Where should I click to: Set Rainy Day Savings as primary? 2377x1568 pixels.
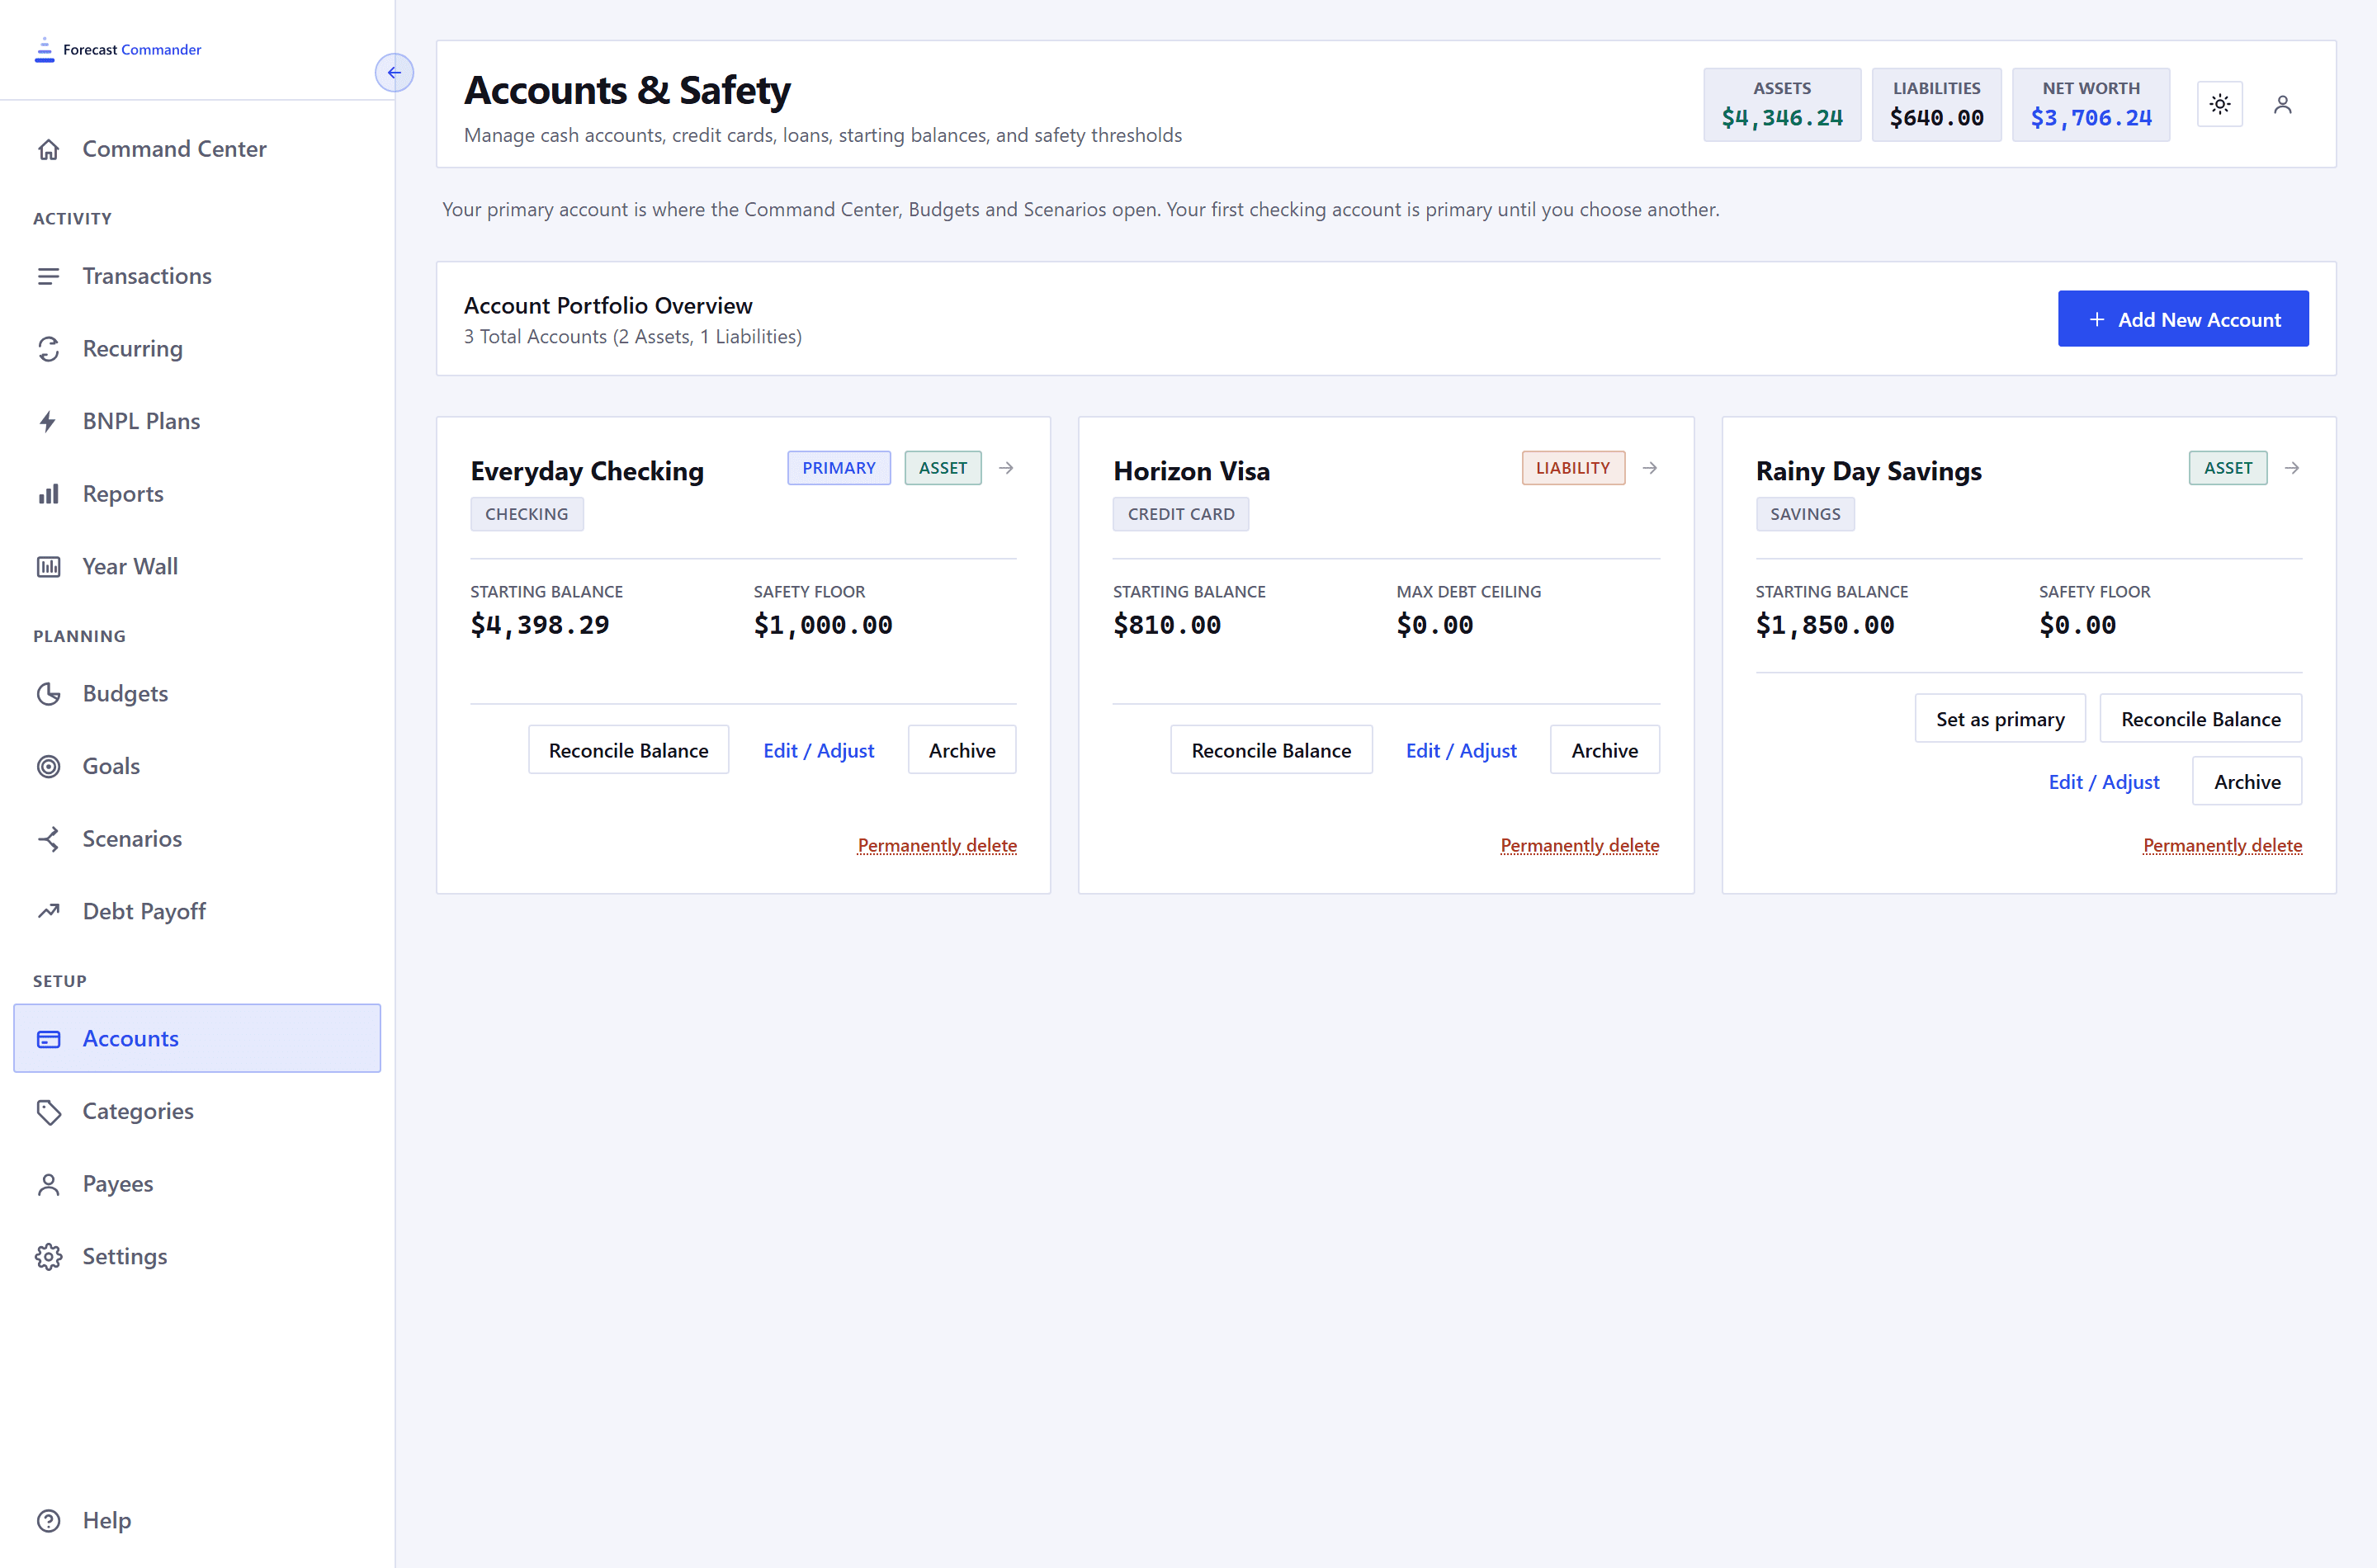(2000, 719)
